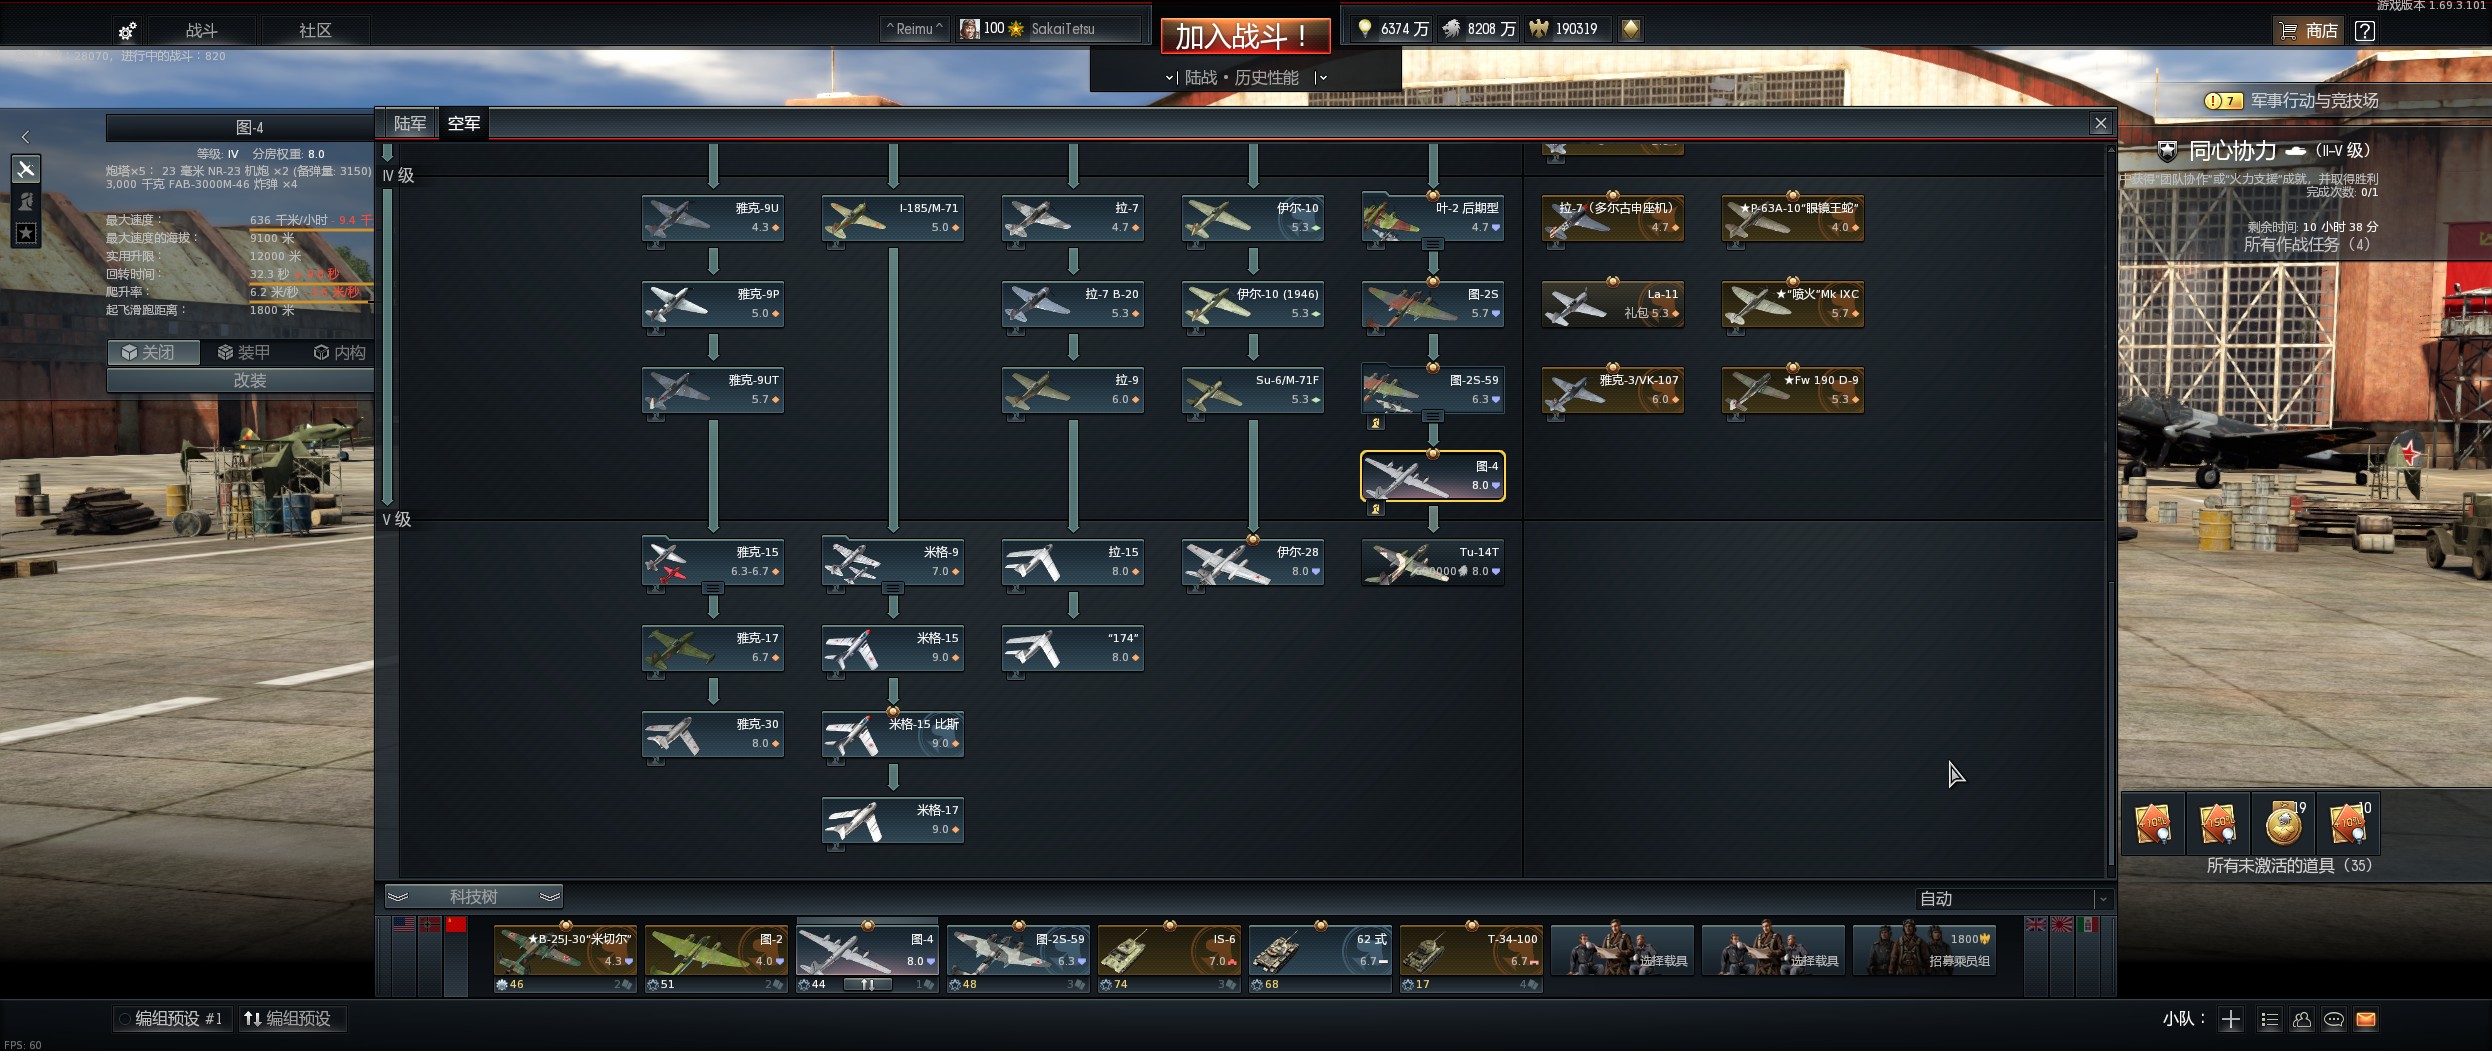Open the 战斗 menu
The image size is (2492, 1051).
201,31
